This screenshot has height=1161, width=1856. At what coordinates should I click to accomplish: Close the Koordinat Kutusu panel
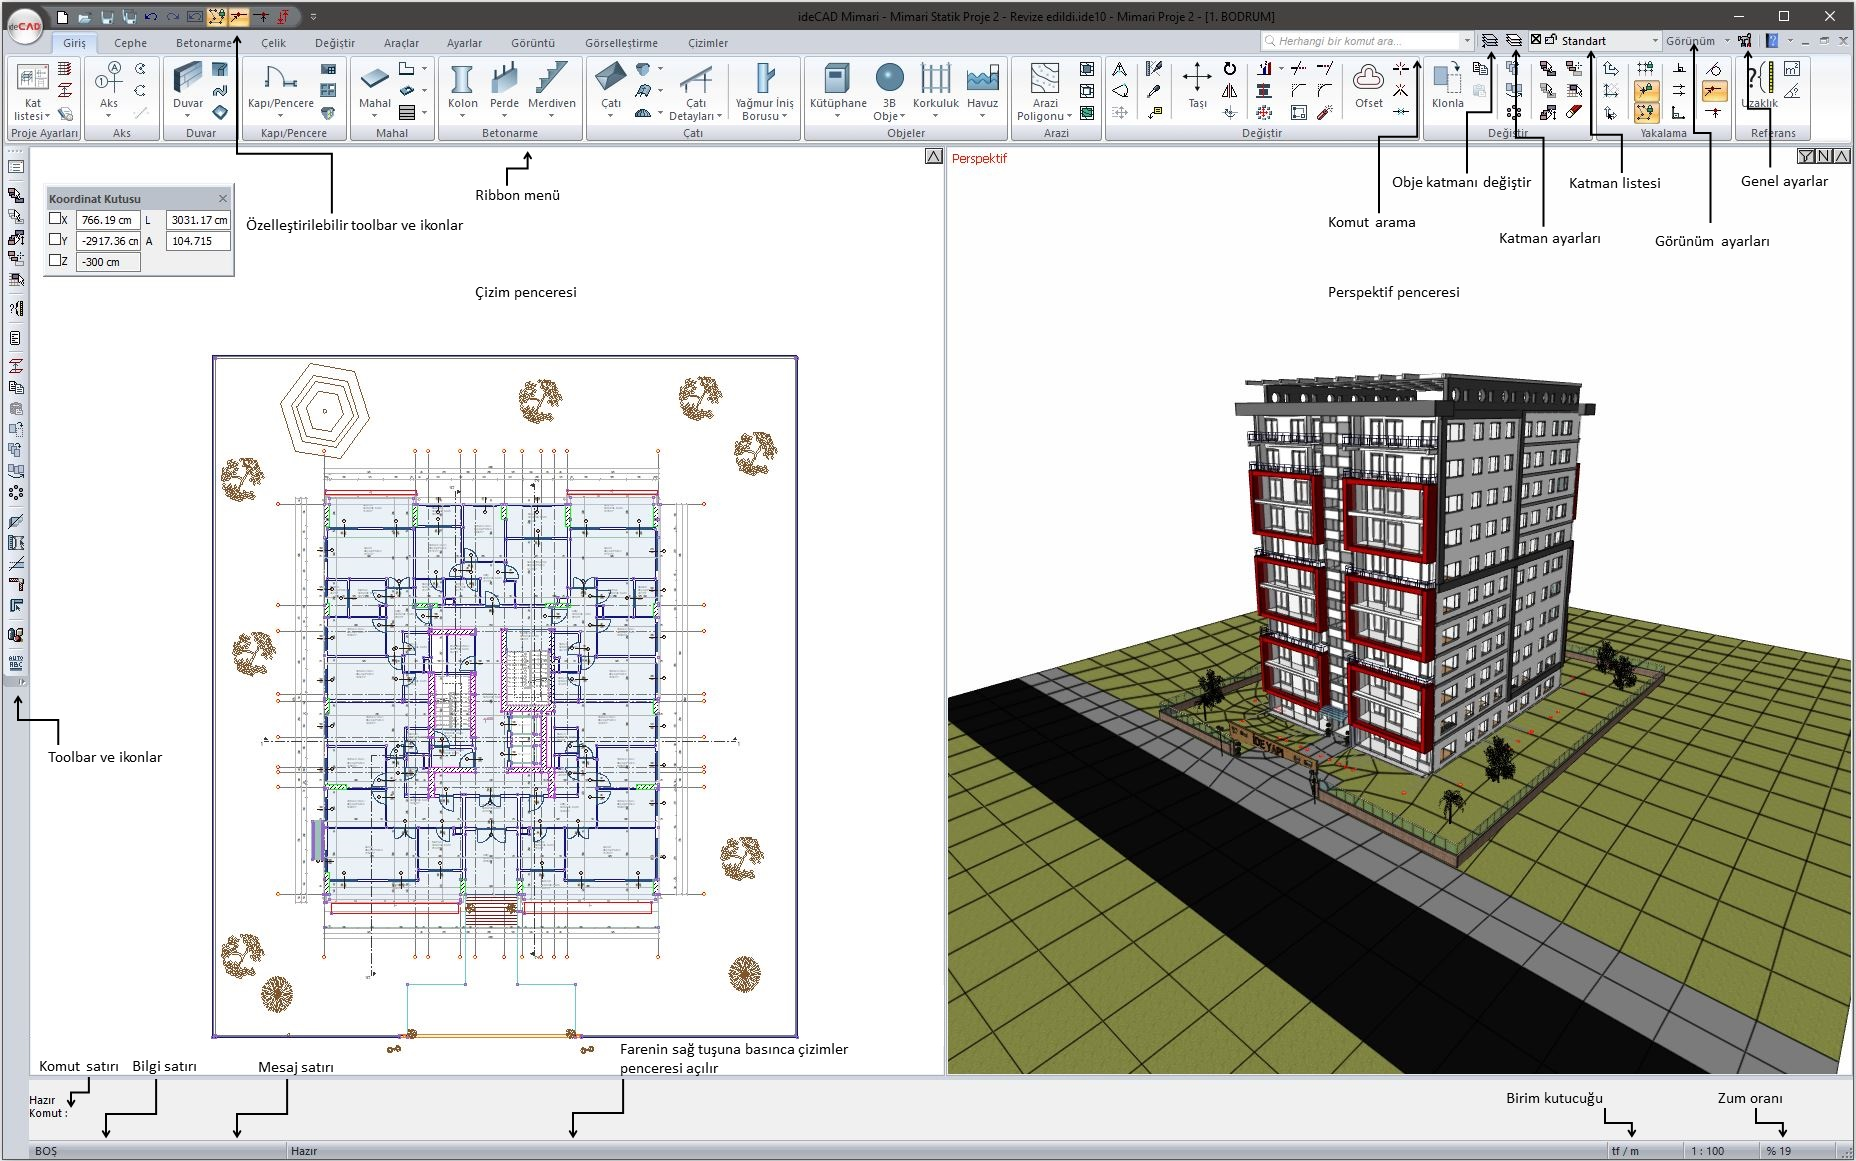coord(223,198)
